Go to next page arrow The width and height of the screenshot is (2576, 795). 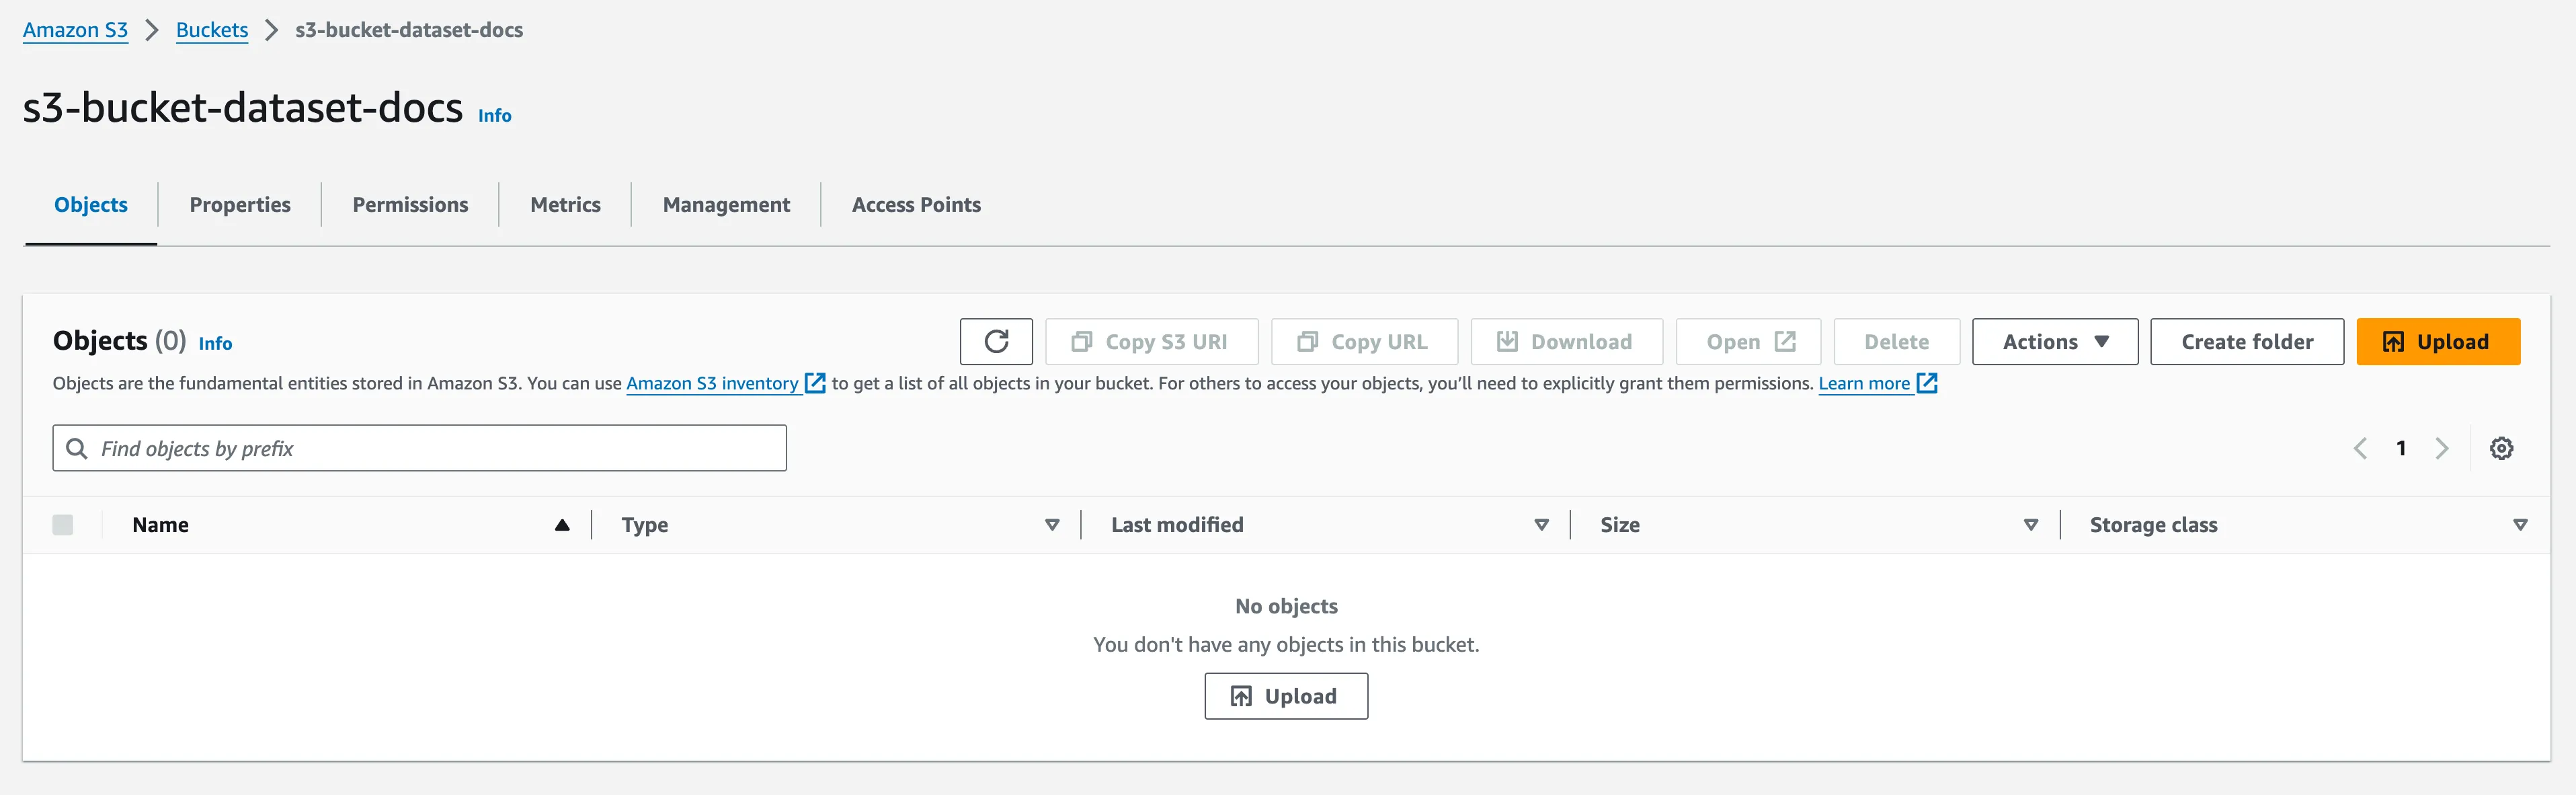(2442, 448)
